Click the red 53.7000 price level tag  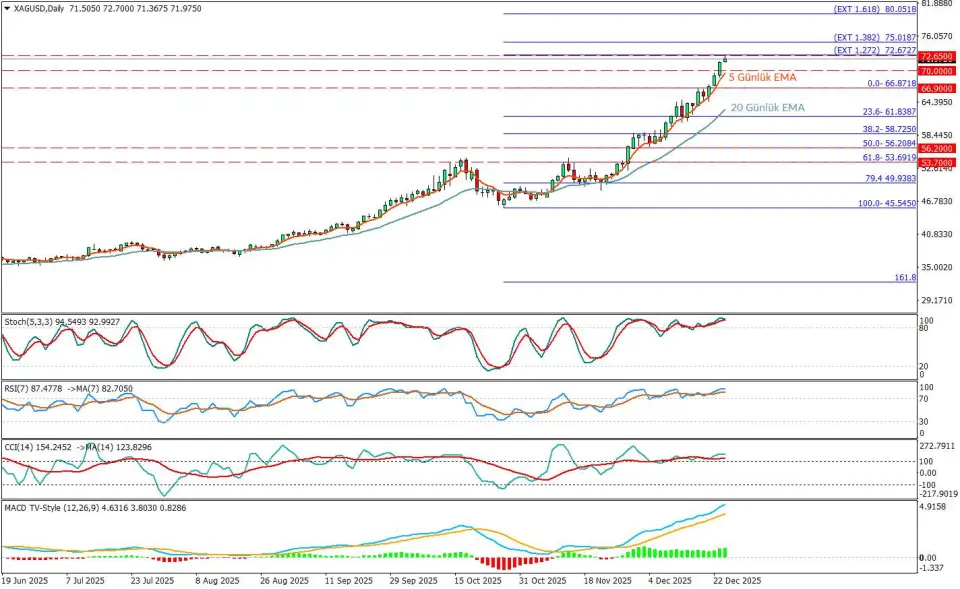[938, 162]
